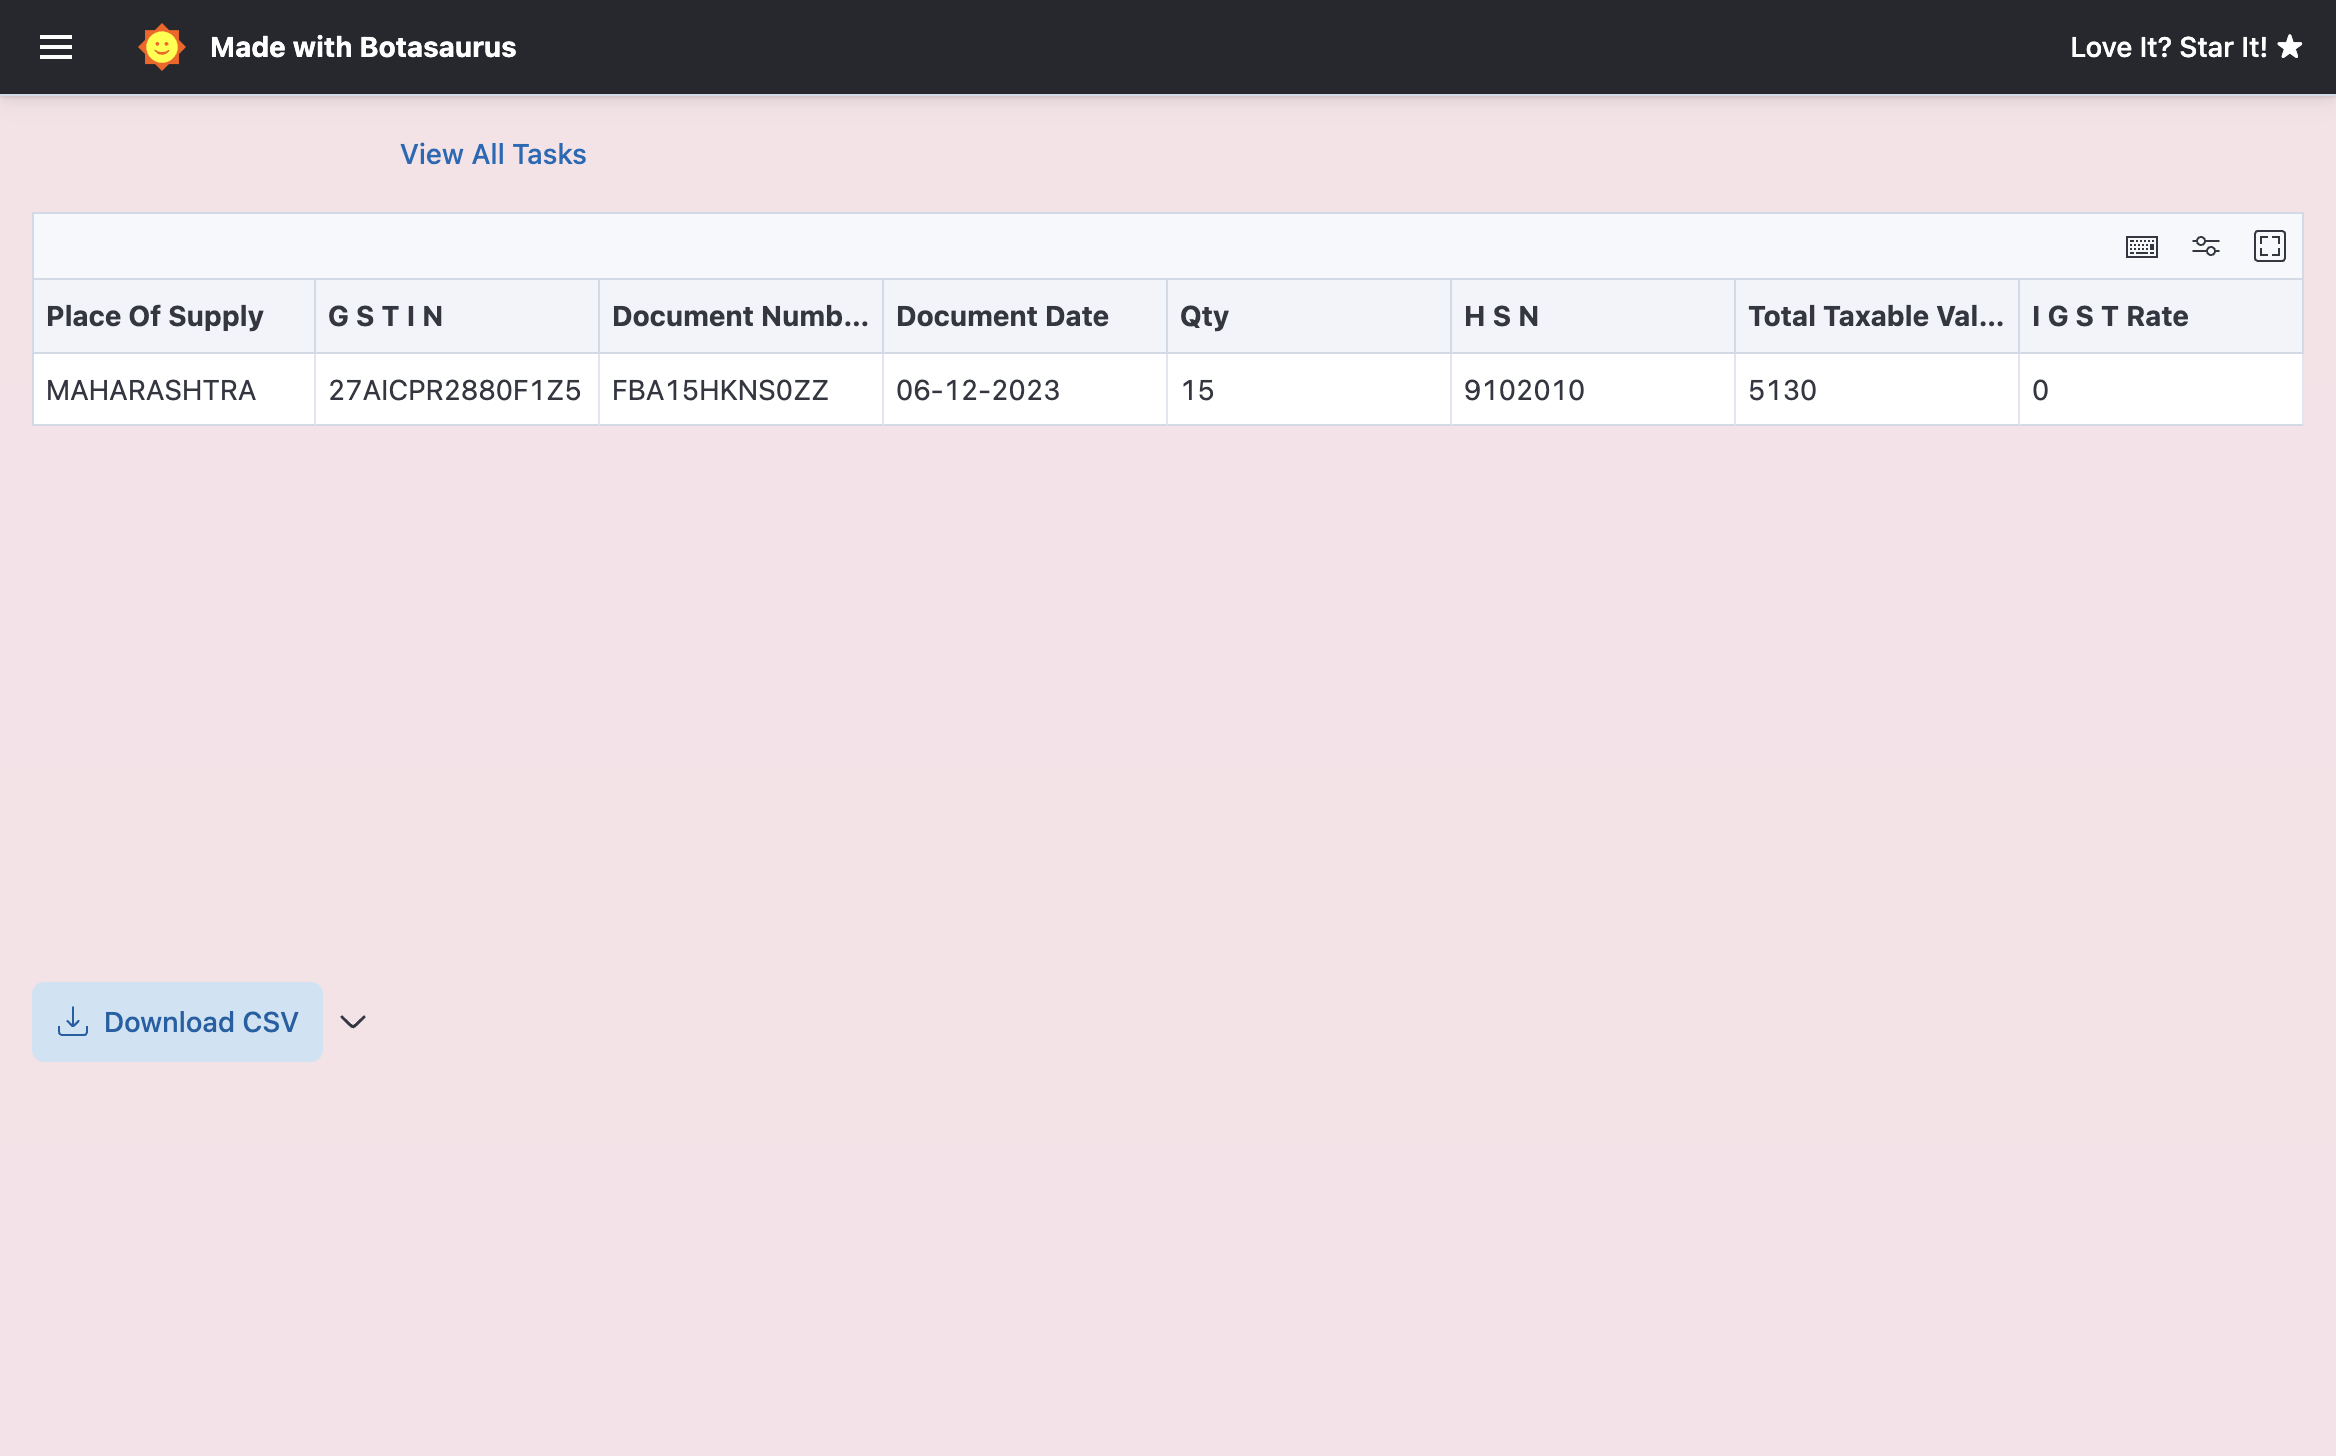The width and height of the screenshot is (2336, 1456).
Task: Select the MAHARASHTRA cell in the row
Action: (151, 390)
